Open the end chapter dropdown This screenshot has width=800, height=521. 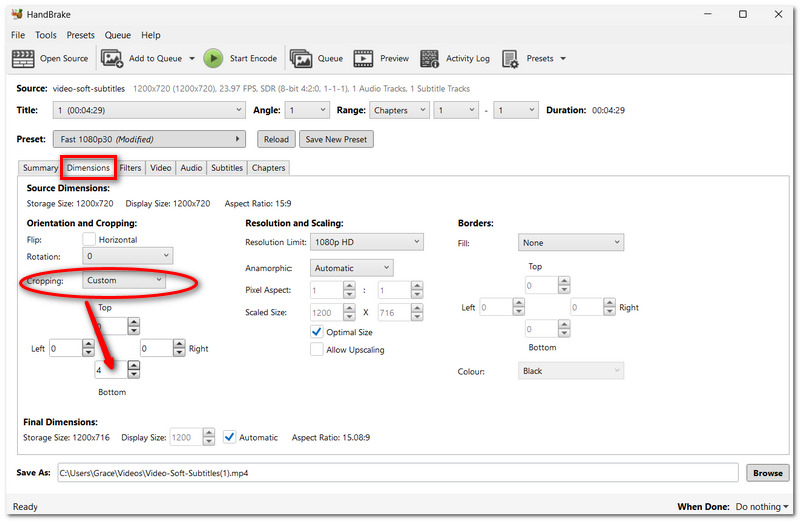(x=516, y=110)
